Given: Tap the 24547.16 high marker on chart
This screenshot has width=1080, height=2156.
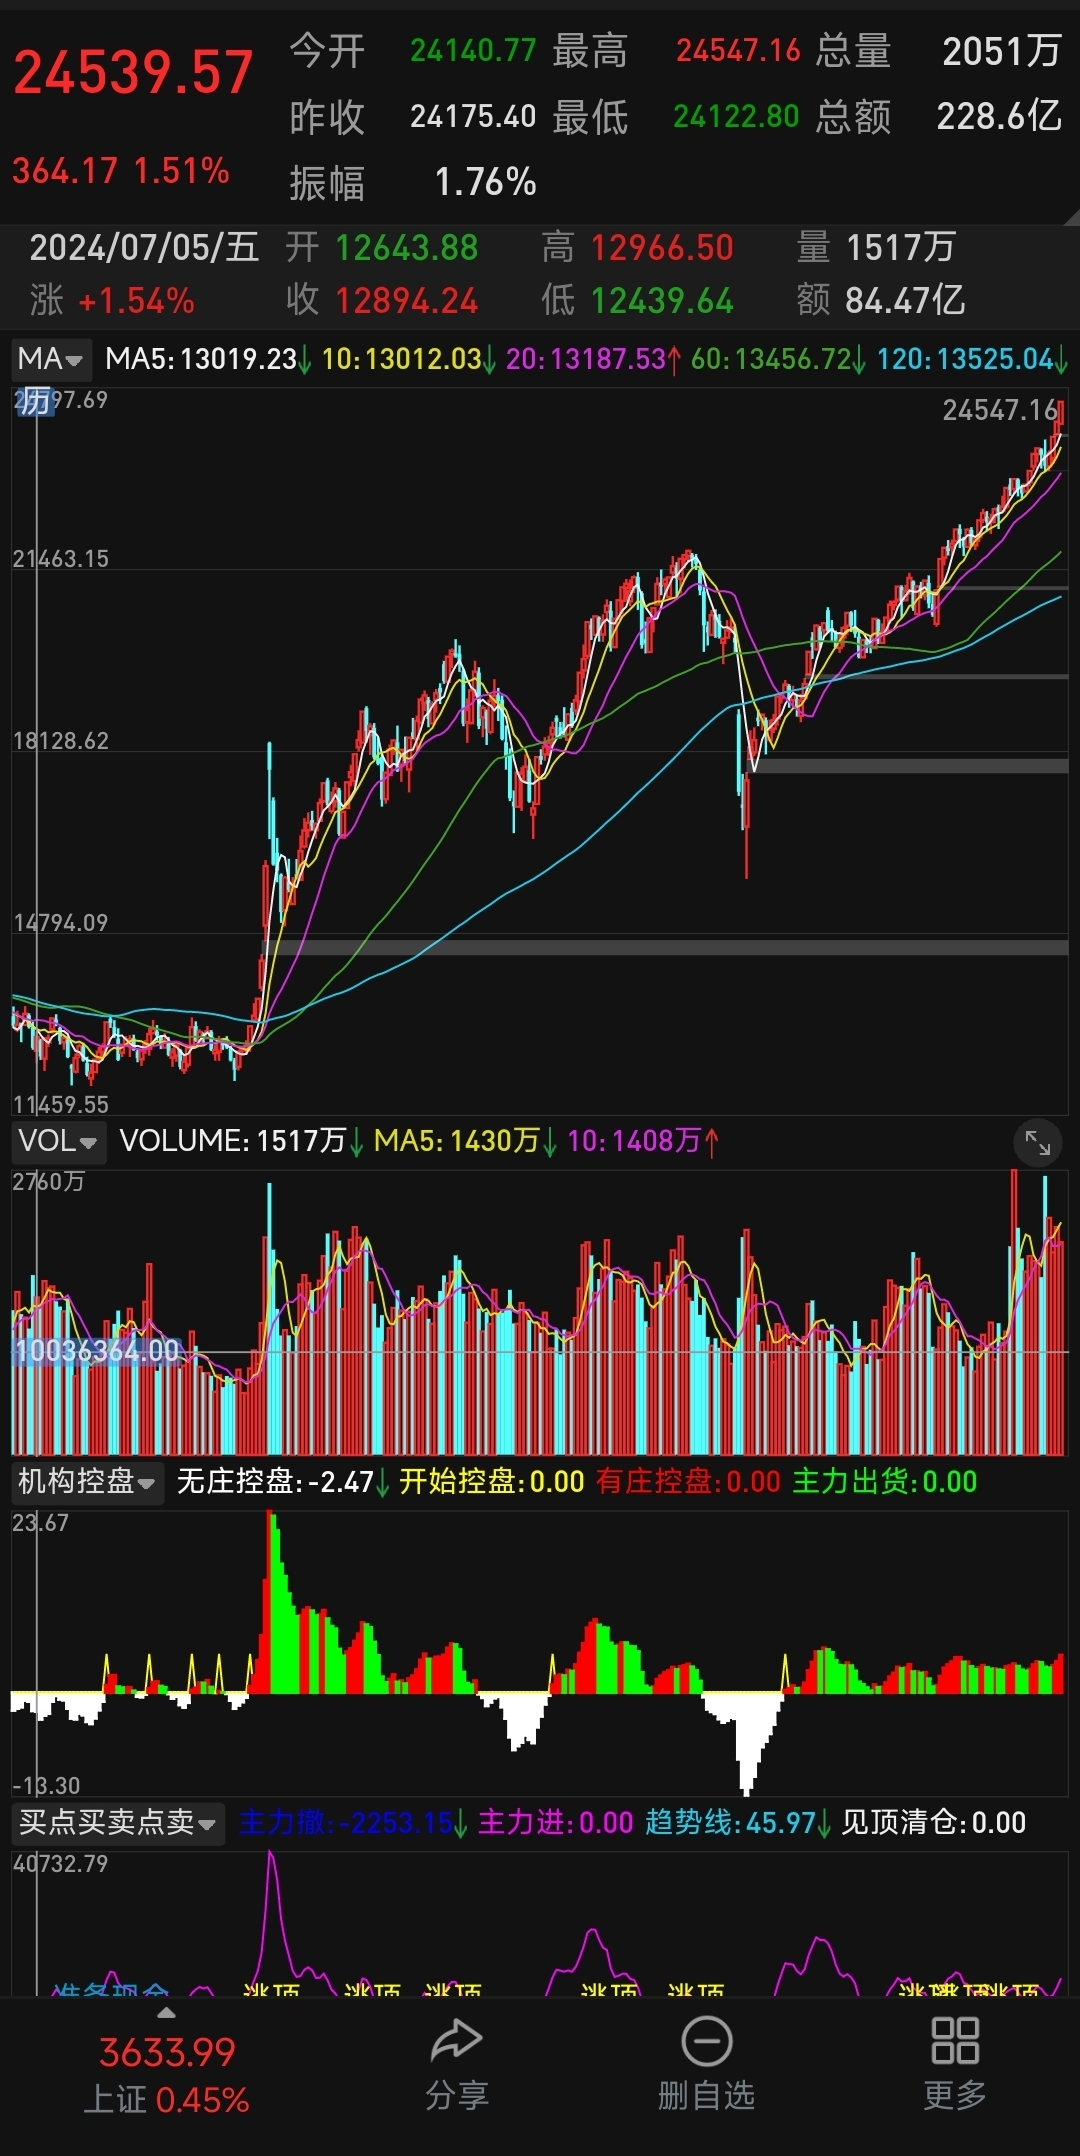Looking at the screenshot, I should [1000, 410].
